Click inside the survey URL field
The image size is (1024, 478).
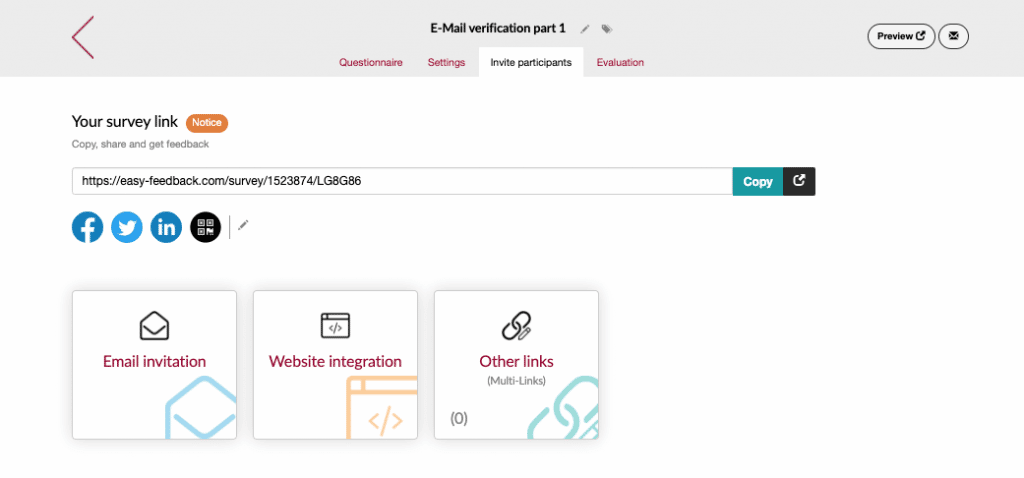click(x=402, y=182)
